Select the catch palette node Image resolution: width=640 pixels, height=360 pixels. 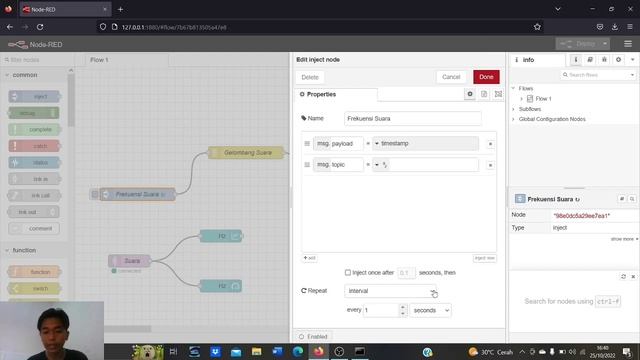point(34,146)
